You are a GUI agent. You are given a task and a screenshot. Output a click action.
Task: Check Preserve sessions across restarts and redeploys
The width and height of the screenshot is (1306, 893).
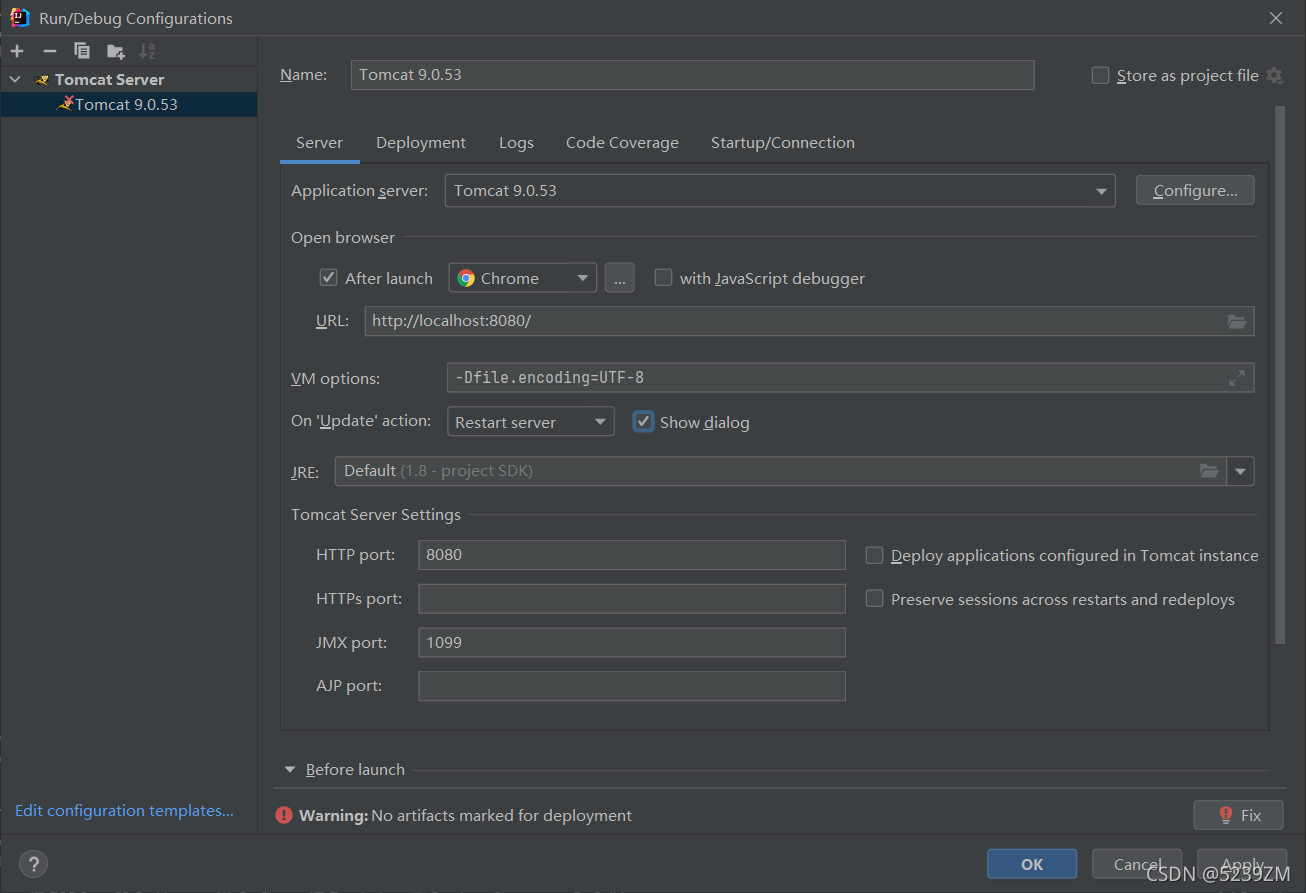[875, 599]
